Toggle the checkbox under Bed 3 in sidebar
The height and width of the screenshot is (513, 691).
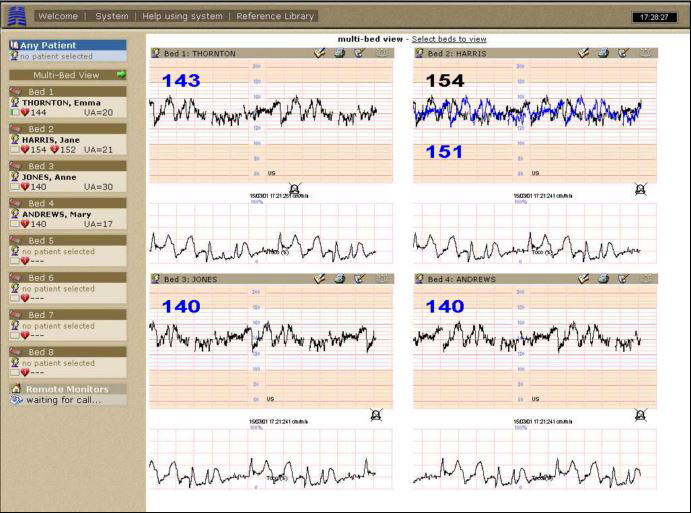(14, 187)
